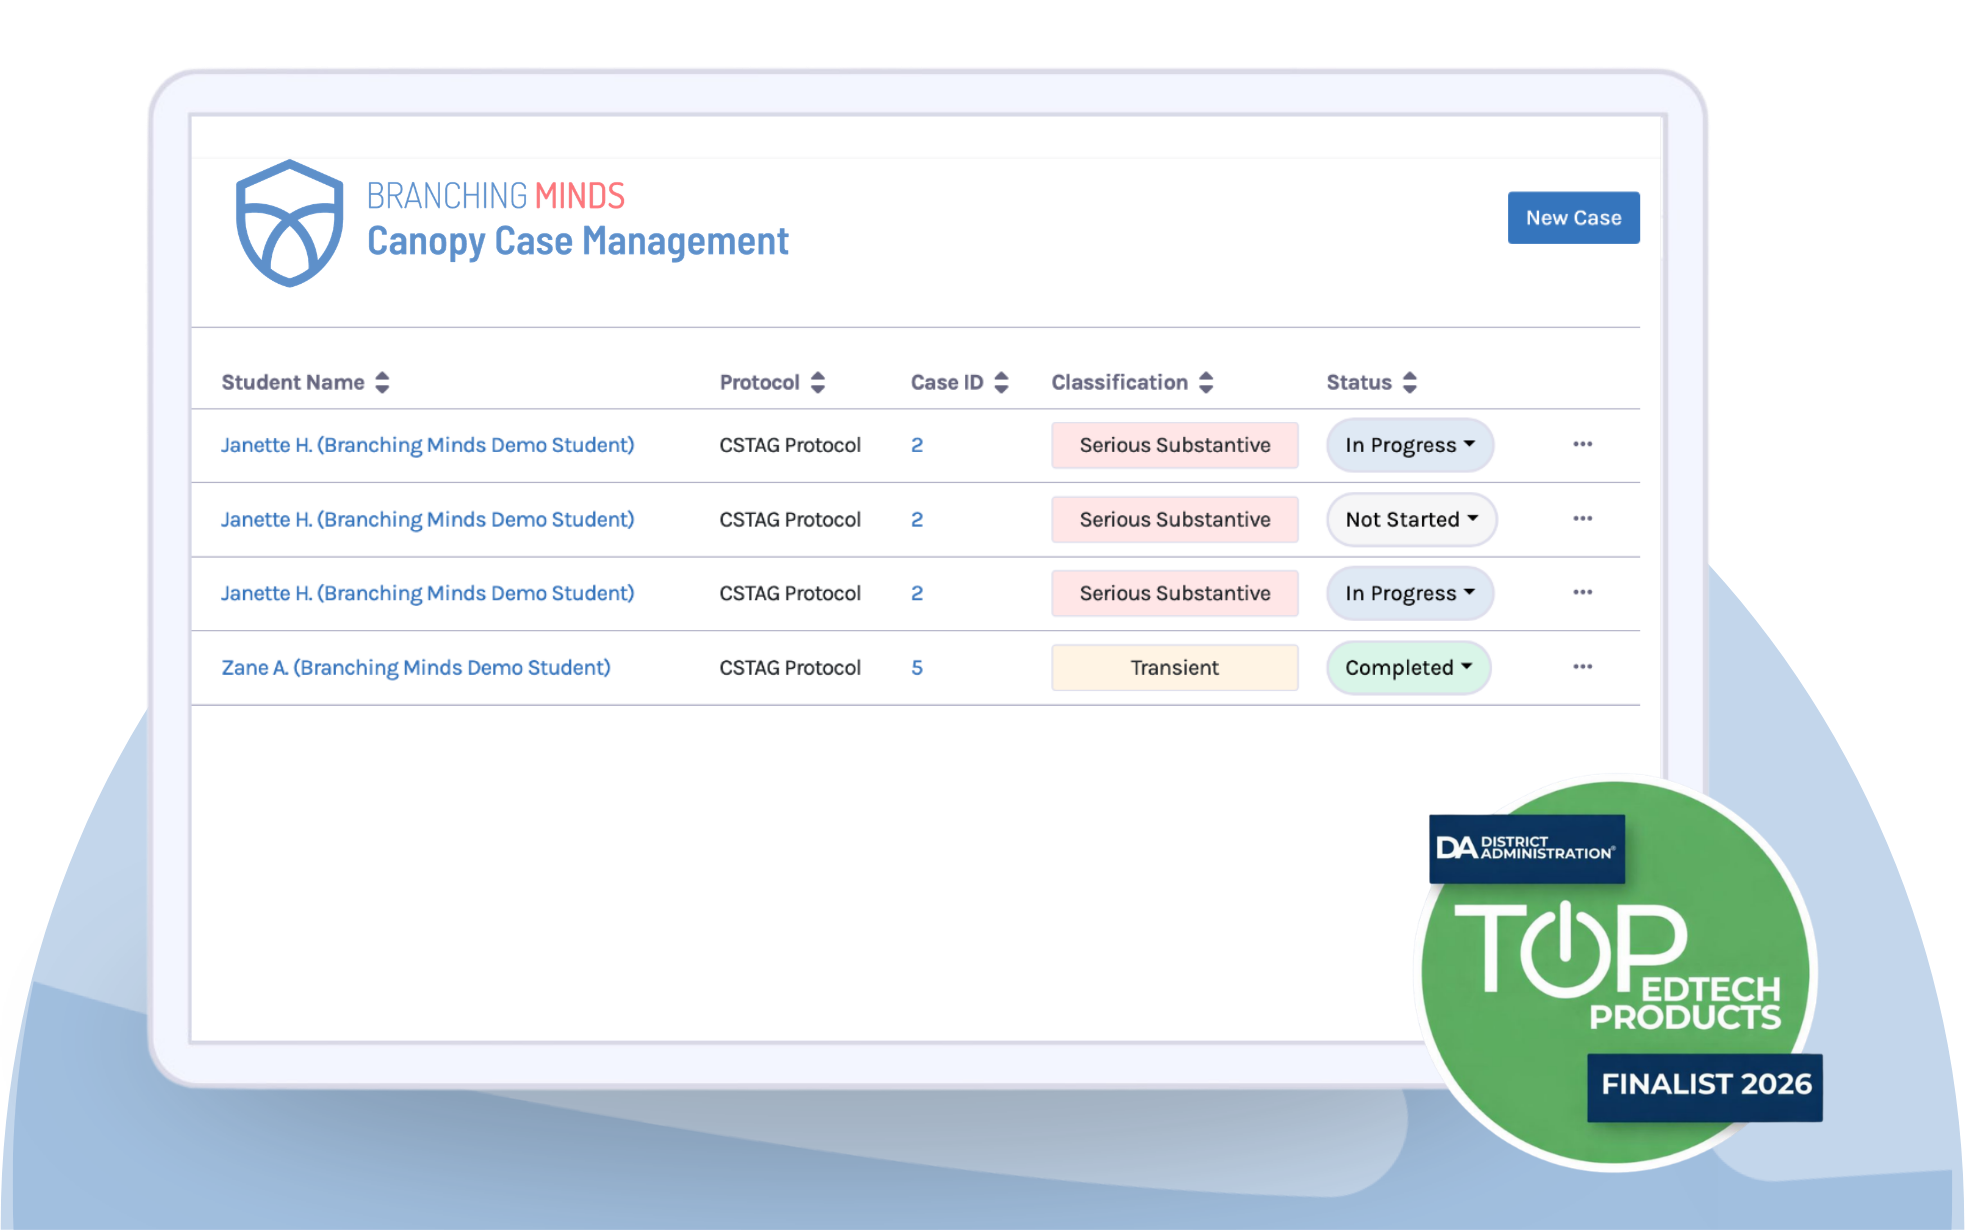This screenshot has width=1965, height=1230.
Task: Sort by Student Name using its arrows icon
Action: (x=382, y=382)
